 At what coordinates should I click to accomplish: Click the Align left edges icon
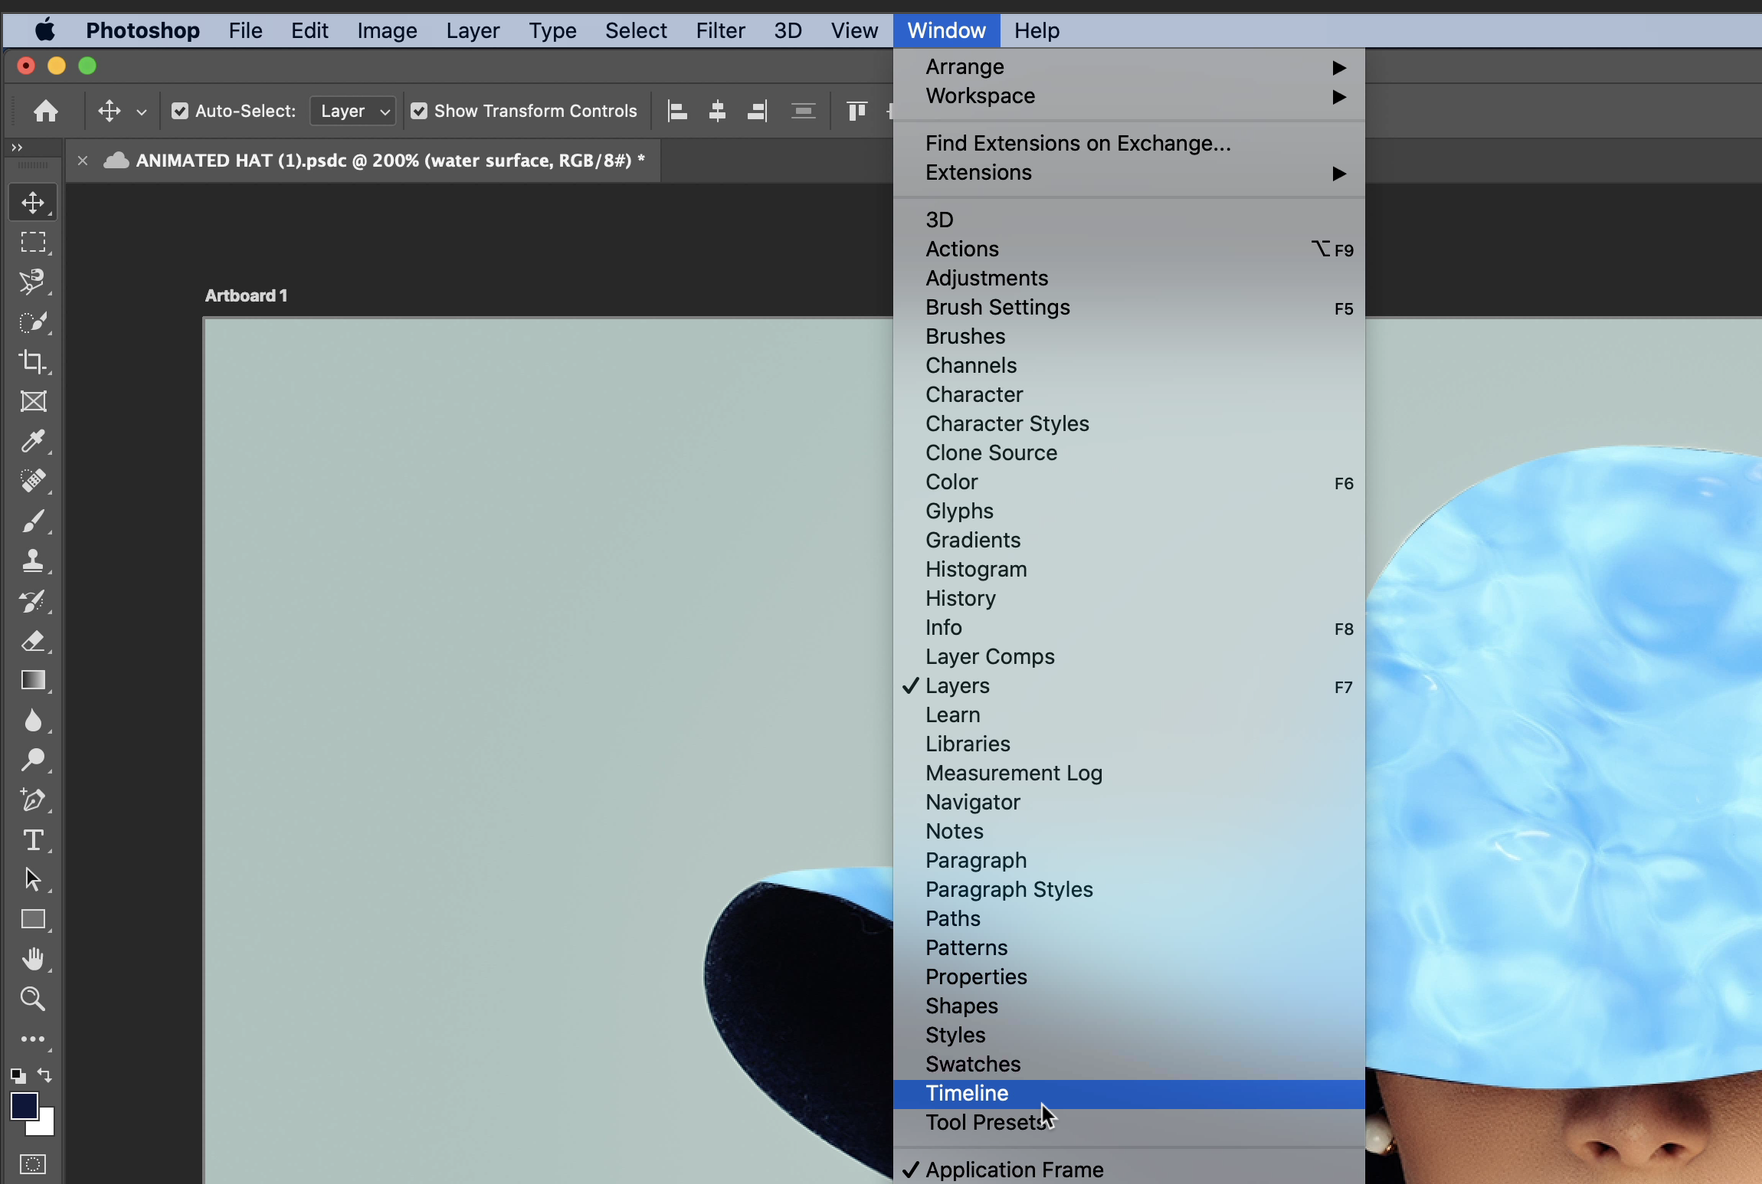pyautogui.click(x=677, y=111)
